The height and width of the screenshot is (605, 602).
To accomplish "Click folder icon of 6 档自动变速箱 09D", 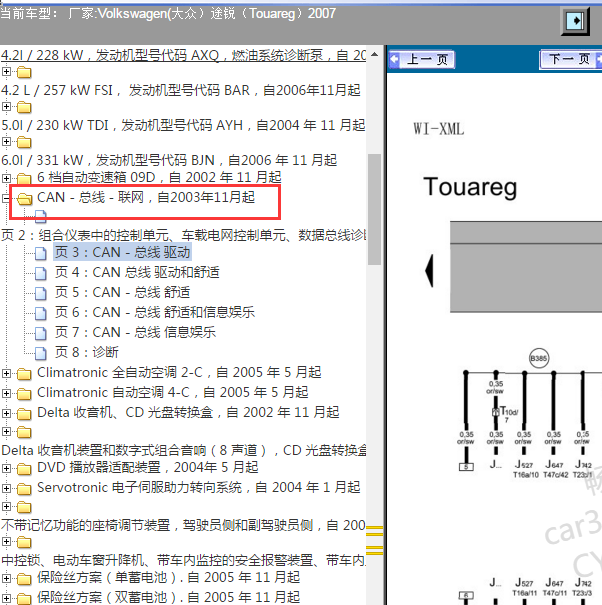I will [24, 178].
